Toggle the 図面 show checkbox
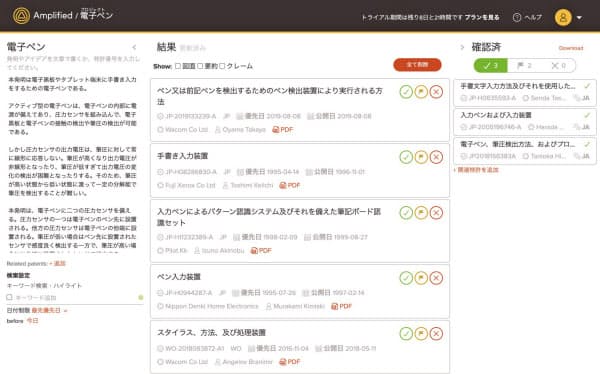Viewport: 600px width, 374px height. (x=178, y=66)
